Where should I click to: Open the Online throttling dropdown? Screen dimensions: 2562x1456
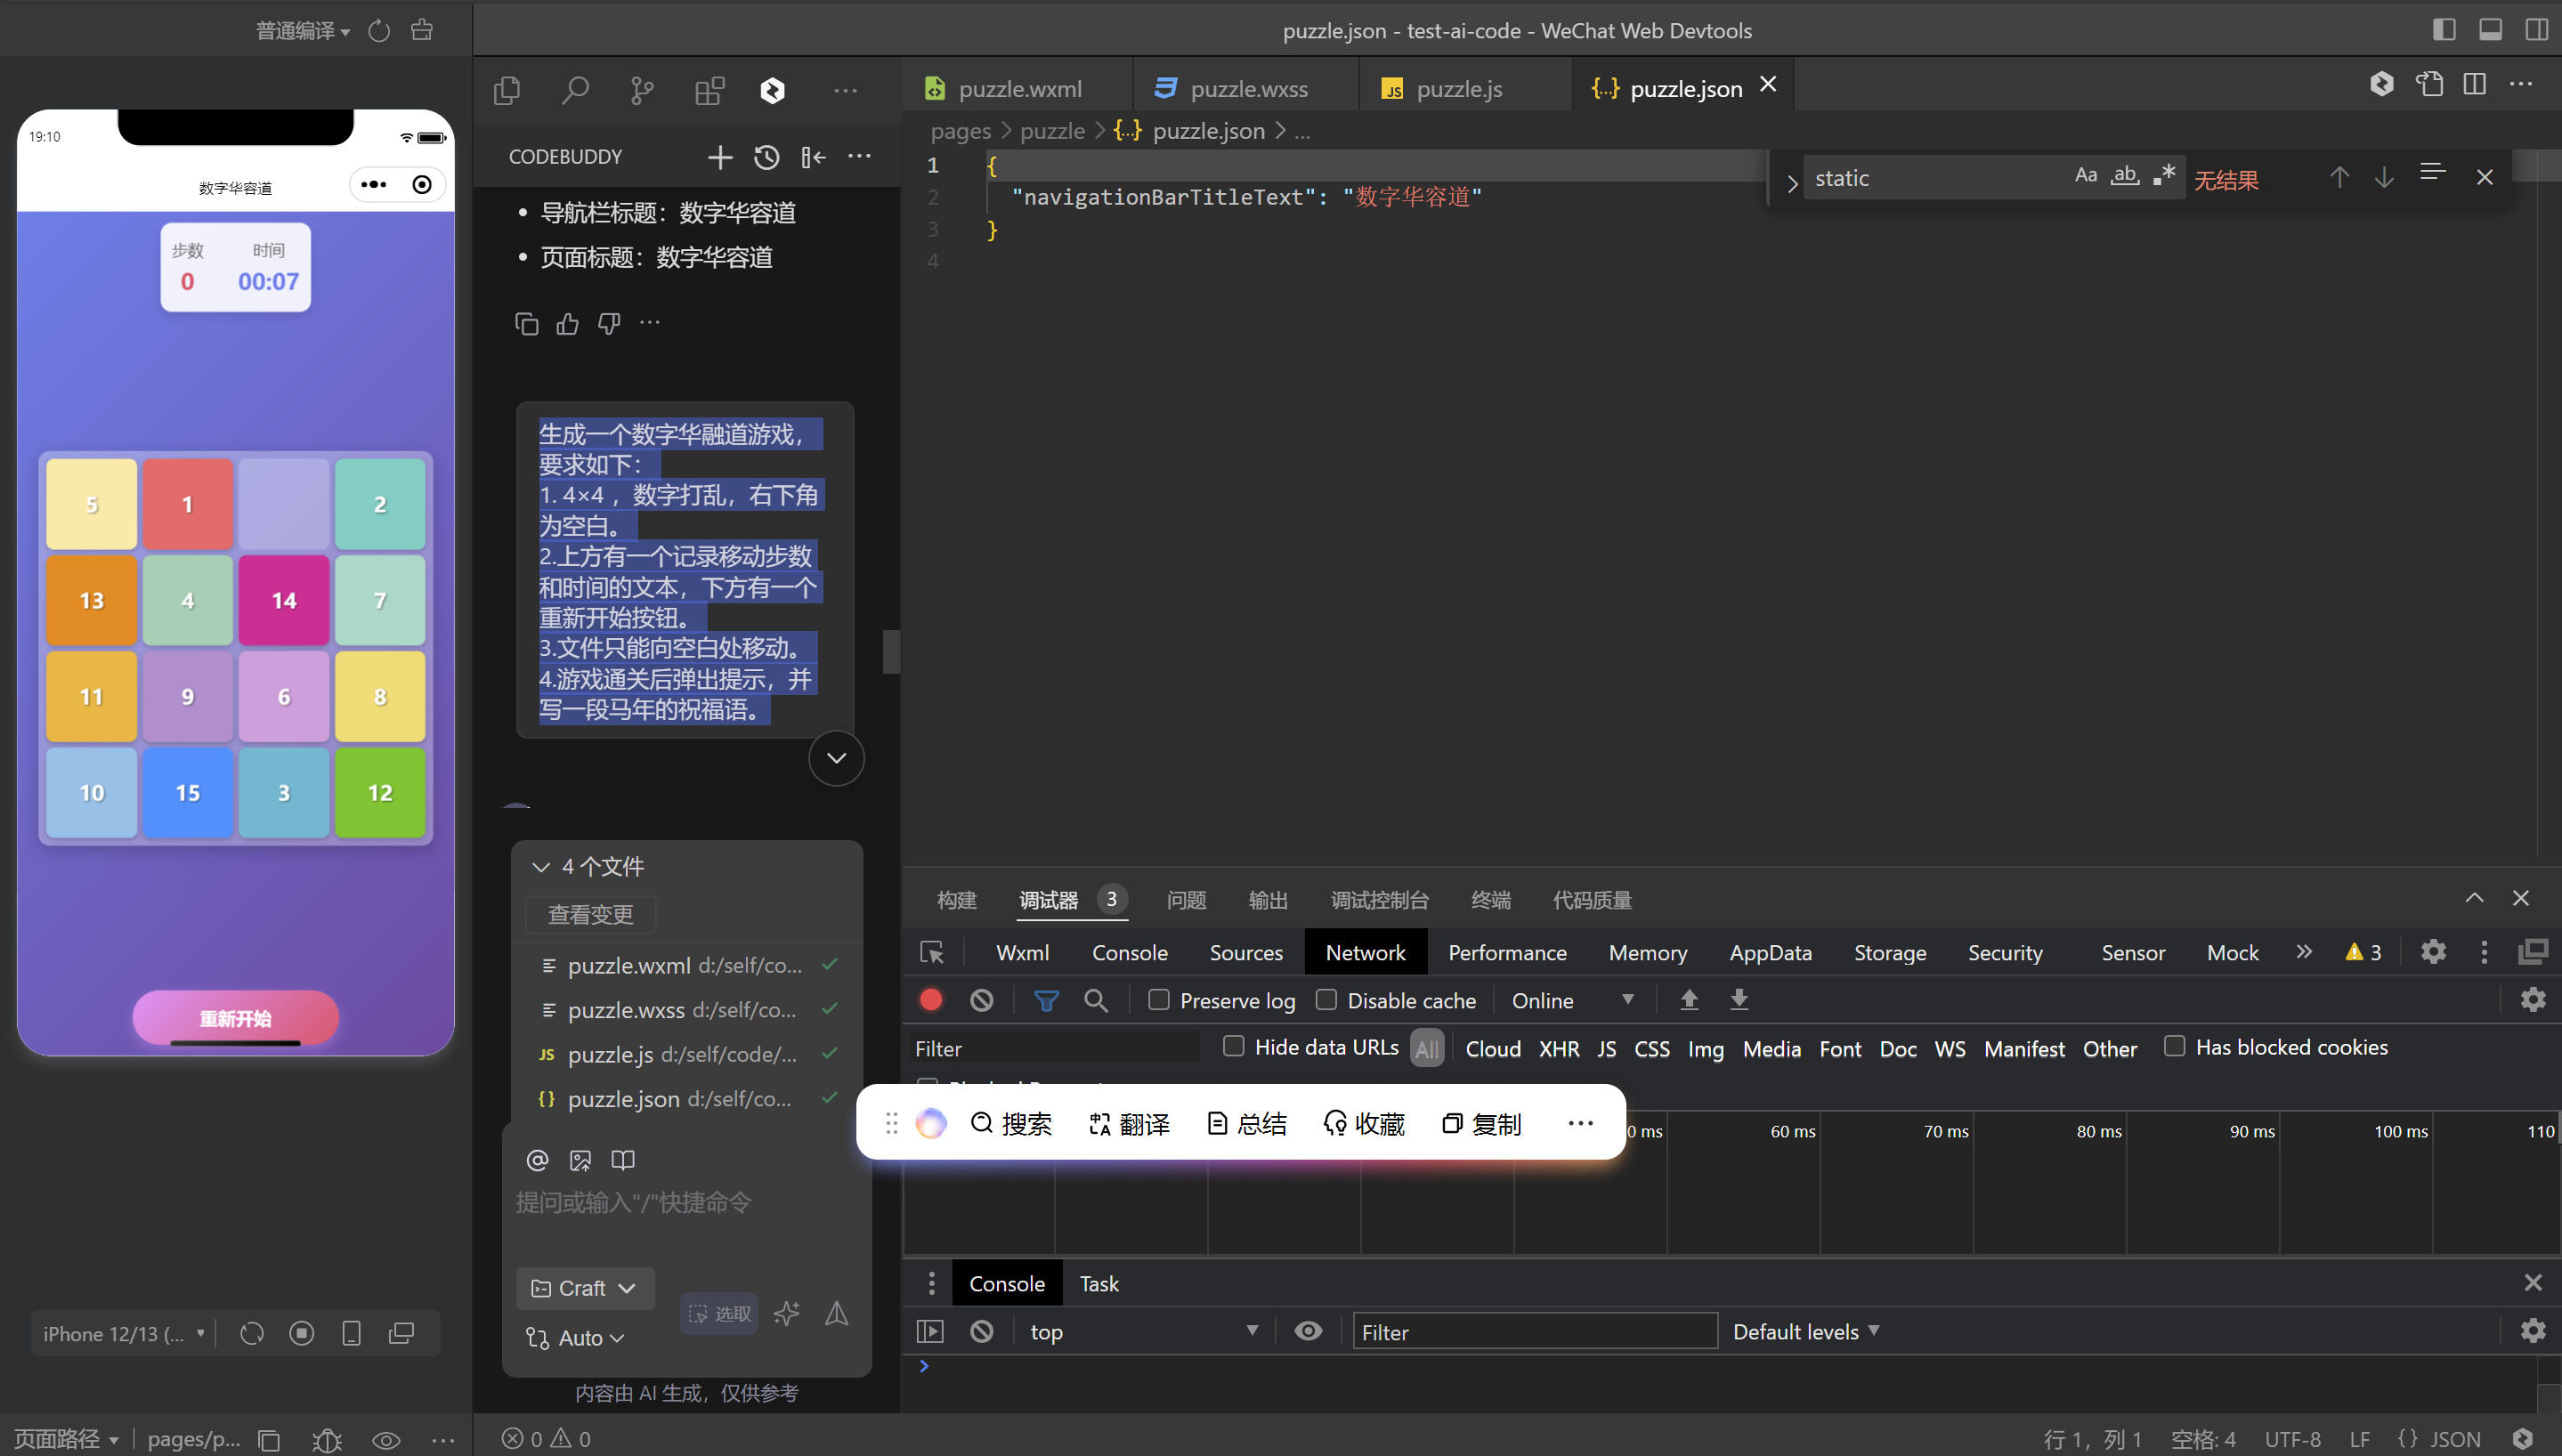tap(1571, 1000)
